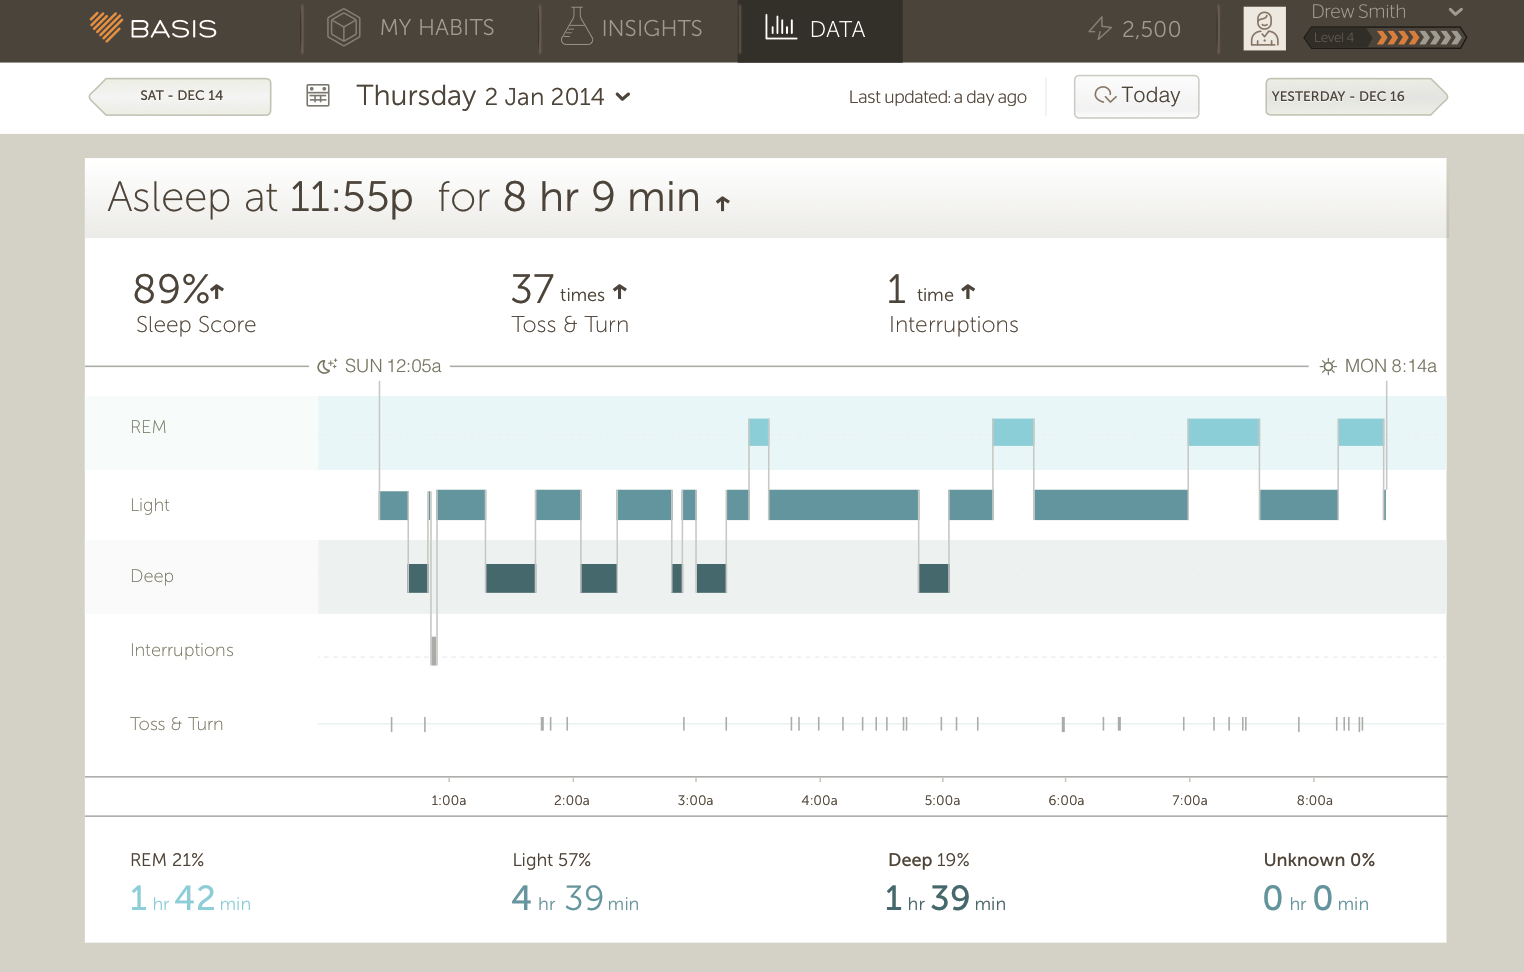Viewport: 1524px width, 972px height.
Task: Go to previous day SAT - DEC 14
Action: 181,96
